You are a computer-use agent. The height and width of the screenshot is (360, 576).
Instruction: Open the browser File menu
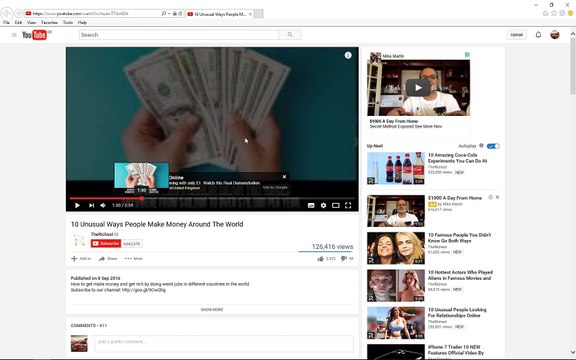point(6,22)
